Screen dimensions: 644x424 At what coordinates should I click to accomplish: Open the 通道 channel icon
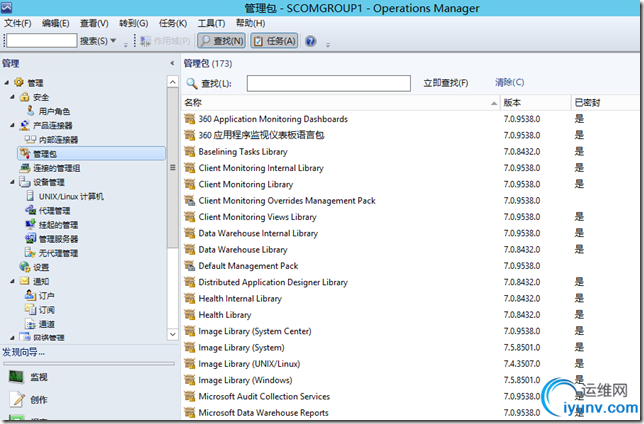tap(30, 323)
